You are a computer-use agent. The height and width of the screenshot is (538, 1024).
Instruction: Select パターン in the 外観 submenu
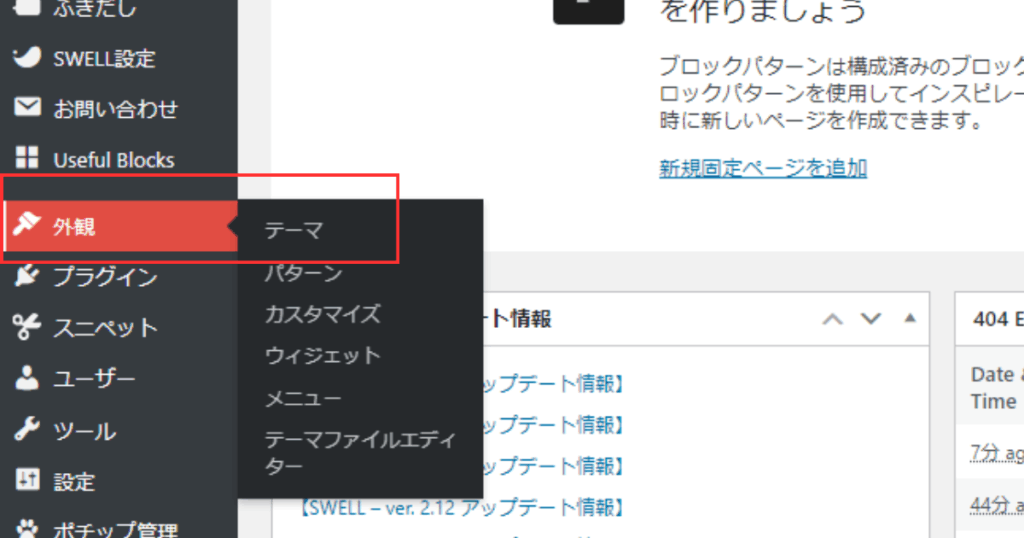[304, 273]
